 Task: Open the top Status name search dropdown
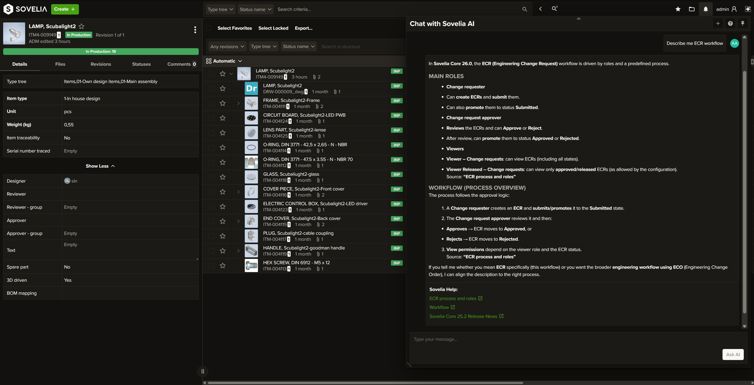click(x=255, y=9)
